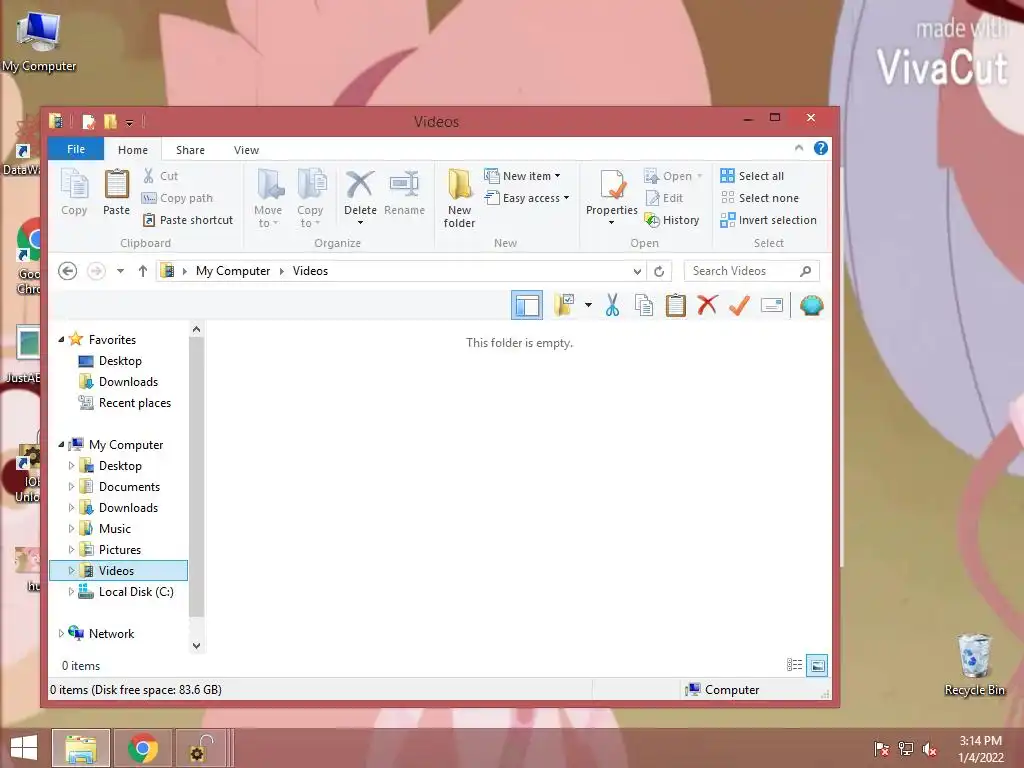Click Select all in the ribbon
Screen dimensions: 1024x768
click(752, 176)
